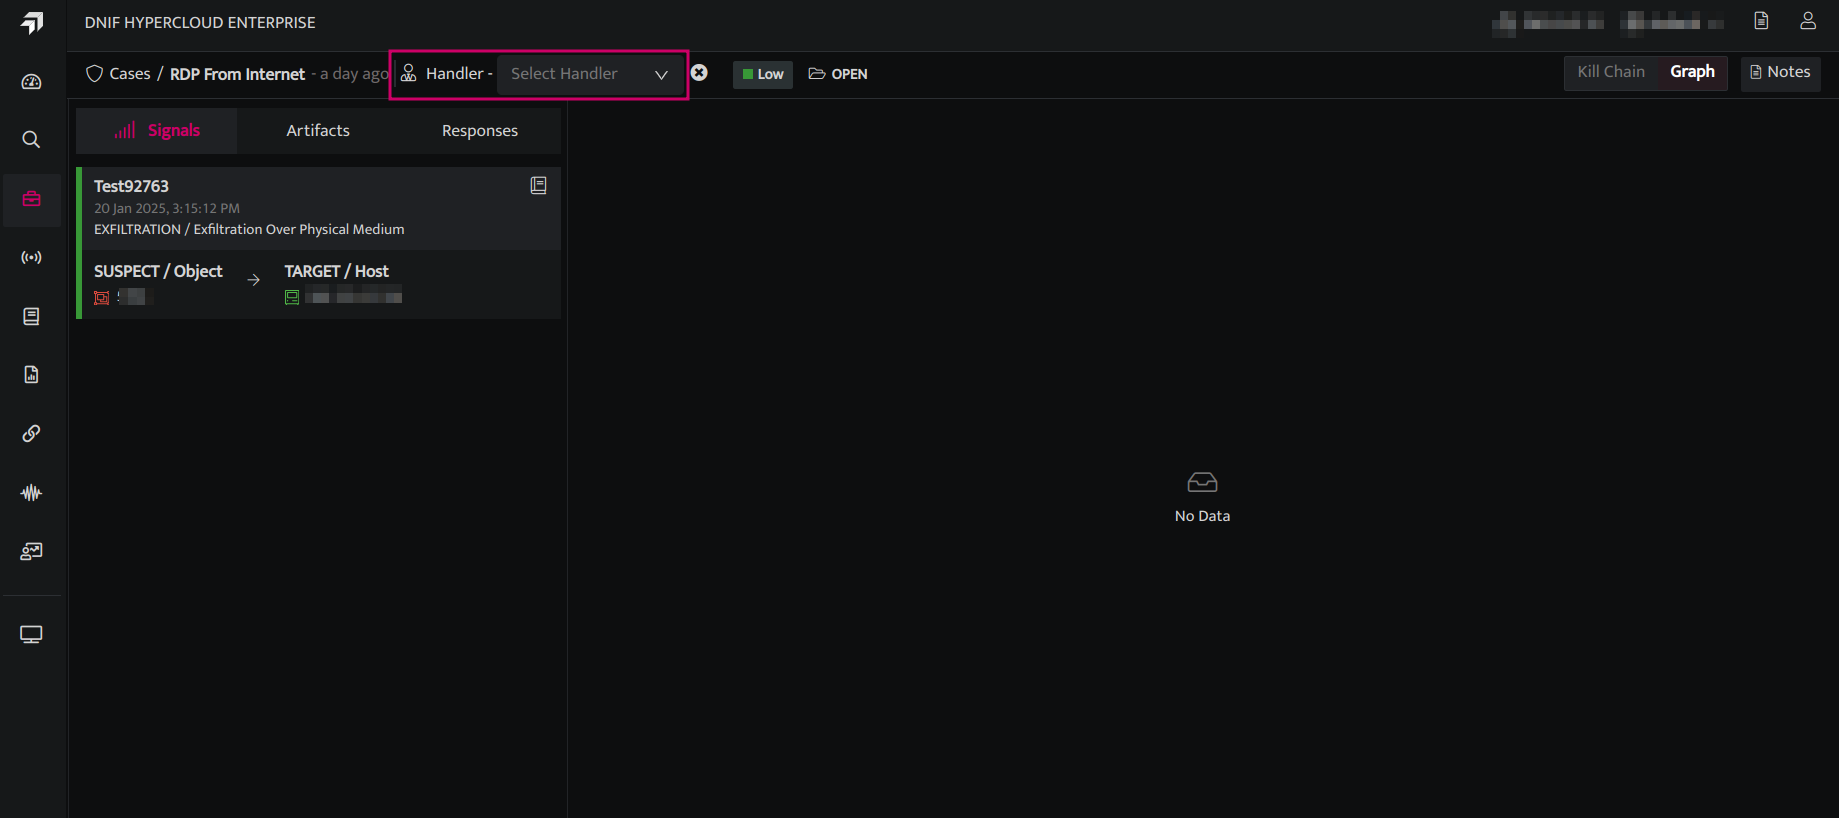This screenshot has width=1839, height=818.
Task: Open the waveform icon in sidebar
Action: (x=32, y=493)
